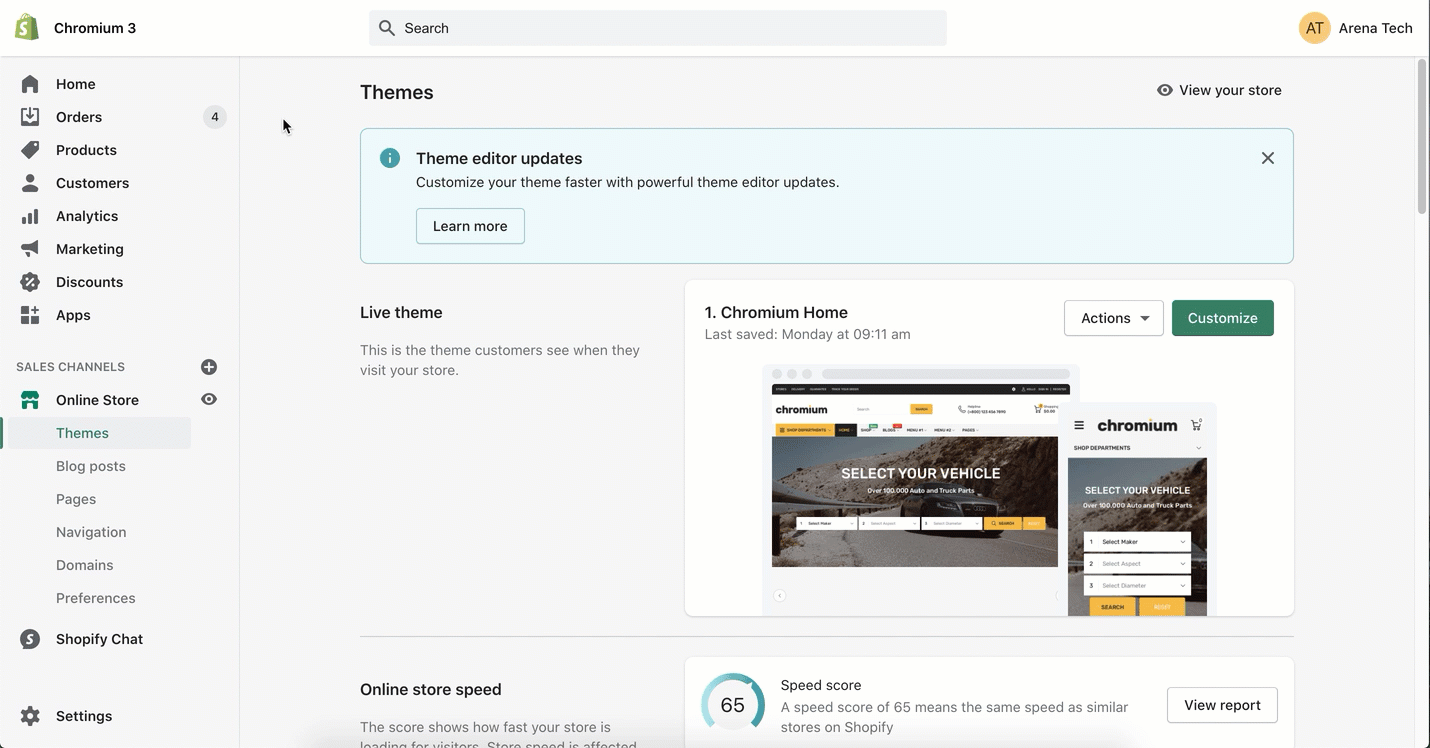
Task: Open the AT account avatar
Action: coord(1315,28)
